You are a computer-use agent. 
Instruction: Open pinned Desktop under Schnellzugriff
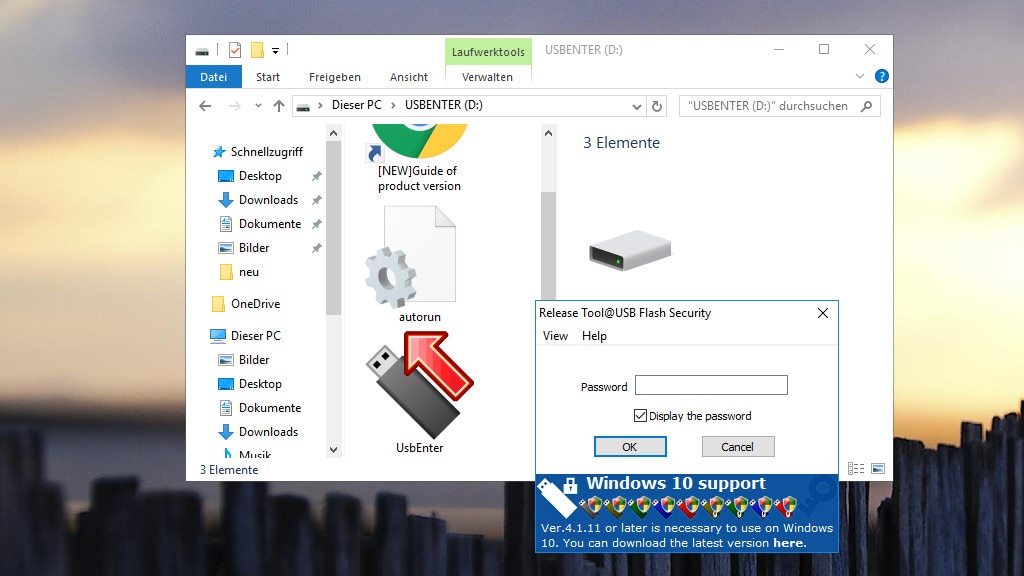tap(260, 176)
